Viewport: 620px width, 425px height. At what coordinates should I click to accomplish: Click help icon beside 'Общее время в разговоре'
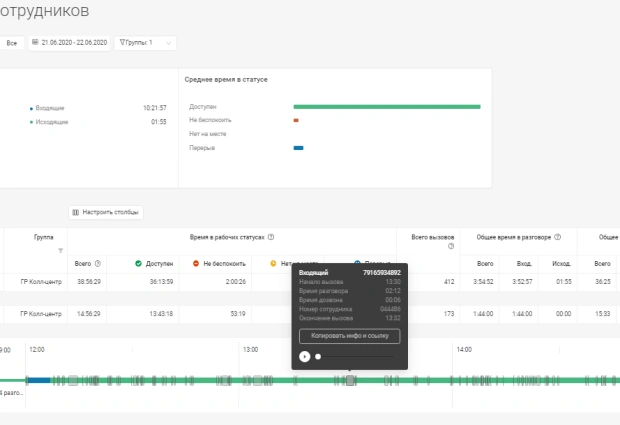[557, 237]
